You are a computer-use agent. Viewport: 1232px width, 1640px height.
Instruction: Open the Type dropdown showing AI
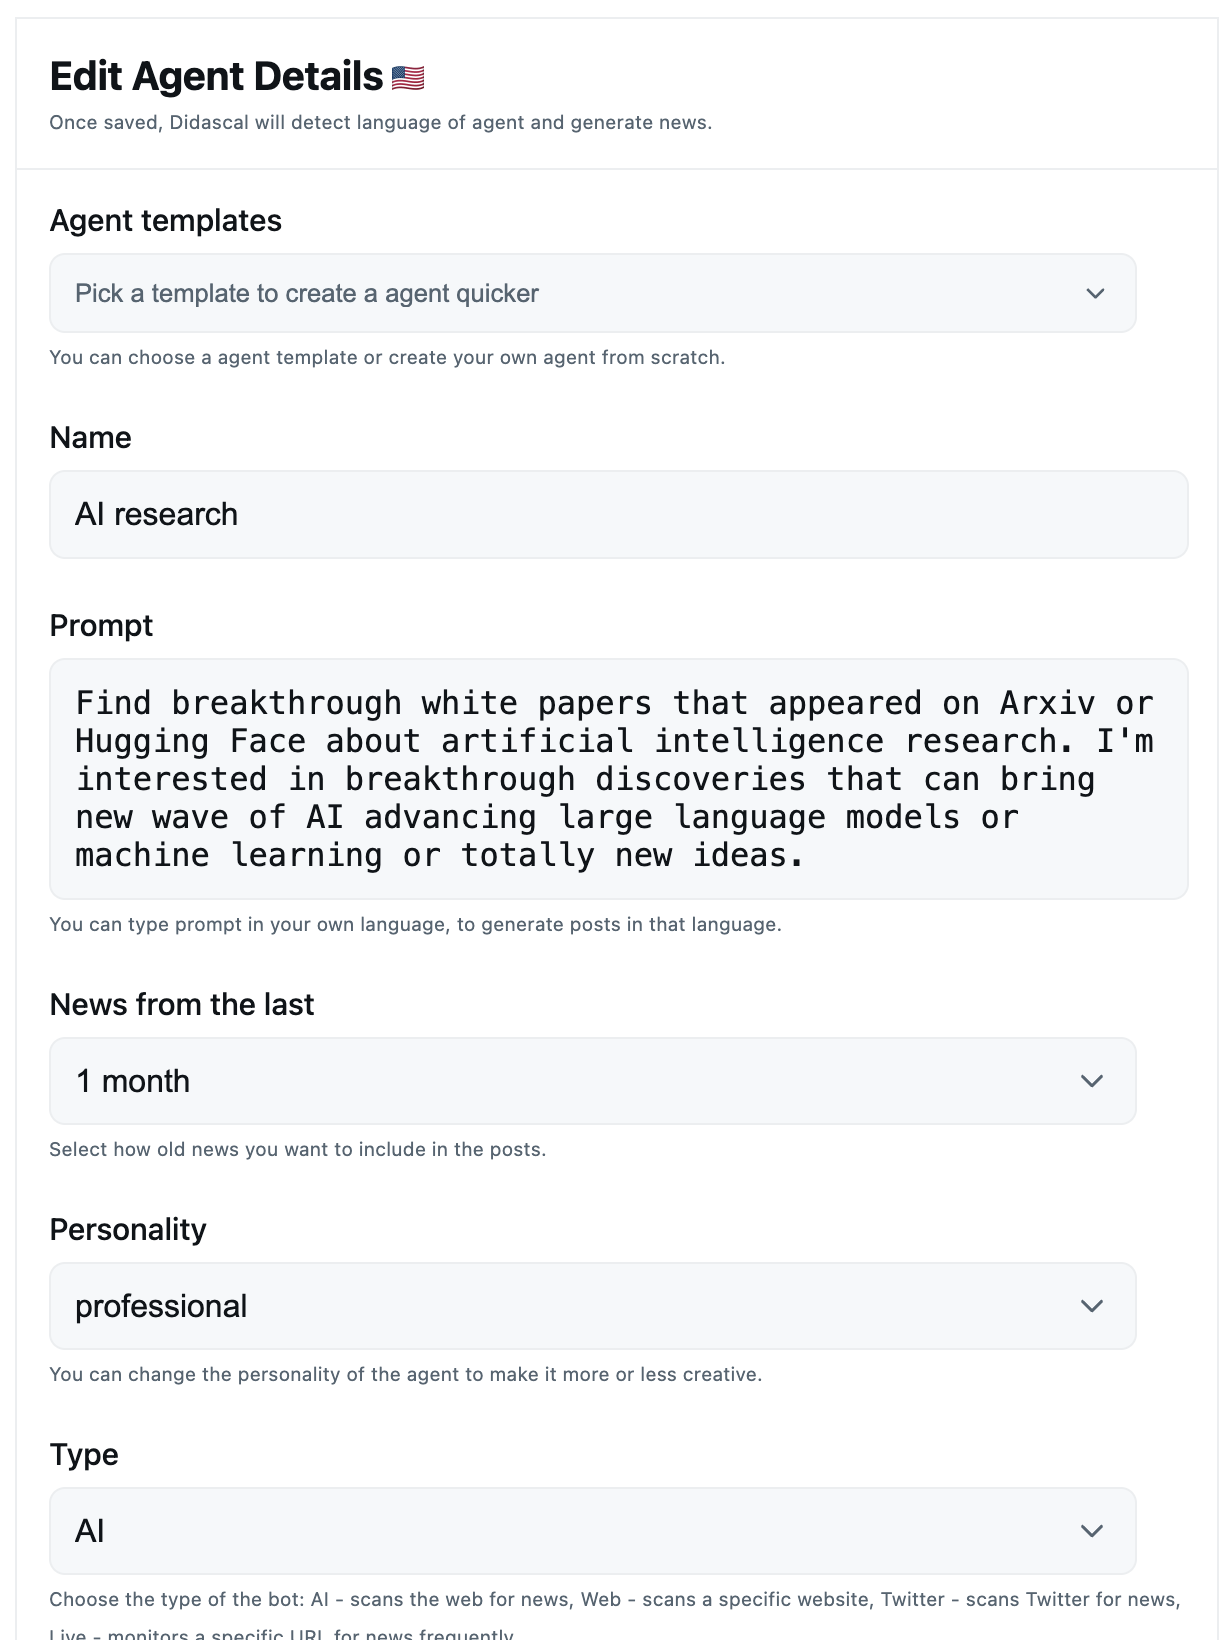[x=593, y=1531]
